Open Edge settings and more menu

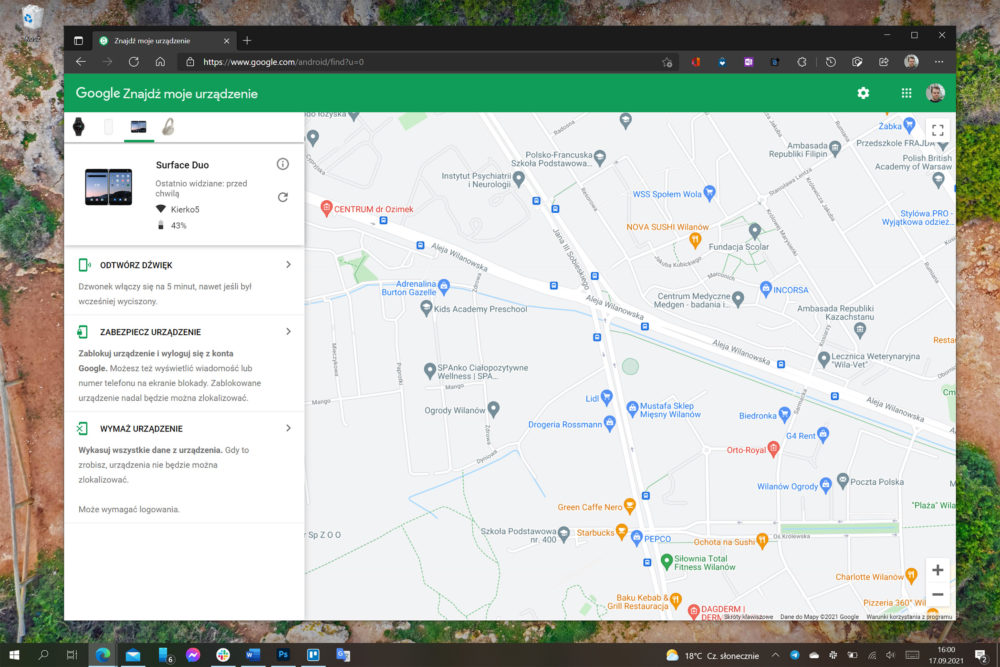point(939,62)
